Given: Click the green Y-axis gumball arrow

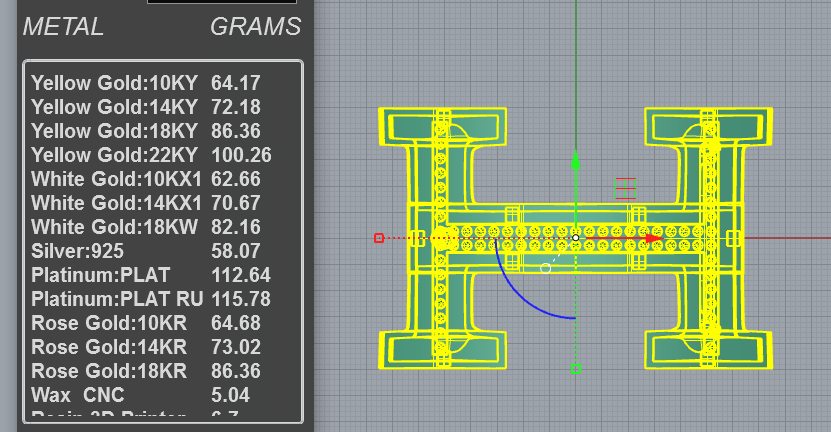Looking at the screenshot, I should pyautogui.click(x=576, y=160).
